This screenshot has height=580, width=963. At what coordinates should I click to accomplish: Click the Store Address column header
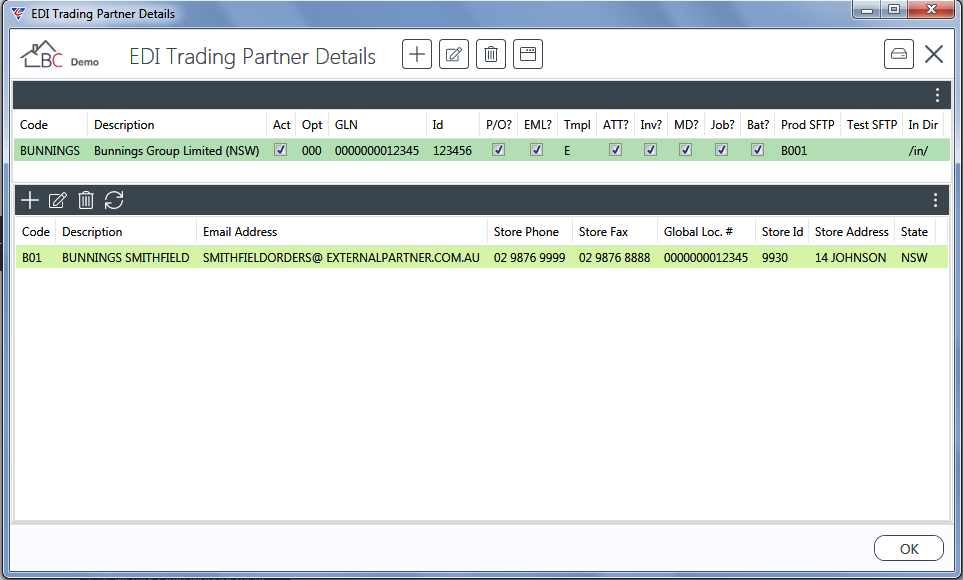click(x=852, y=232)
